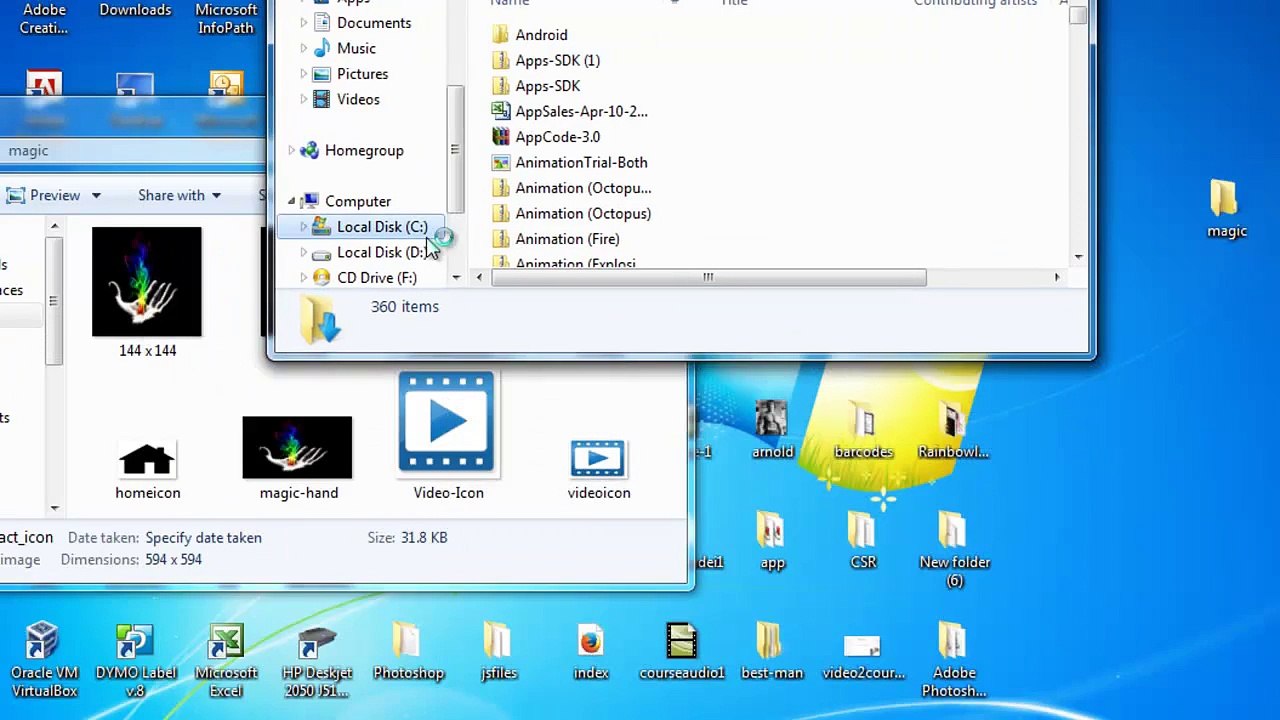Click the horizontal scrollbar right arrow

tap(1057, 277)
